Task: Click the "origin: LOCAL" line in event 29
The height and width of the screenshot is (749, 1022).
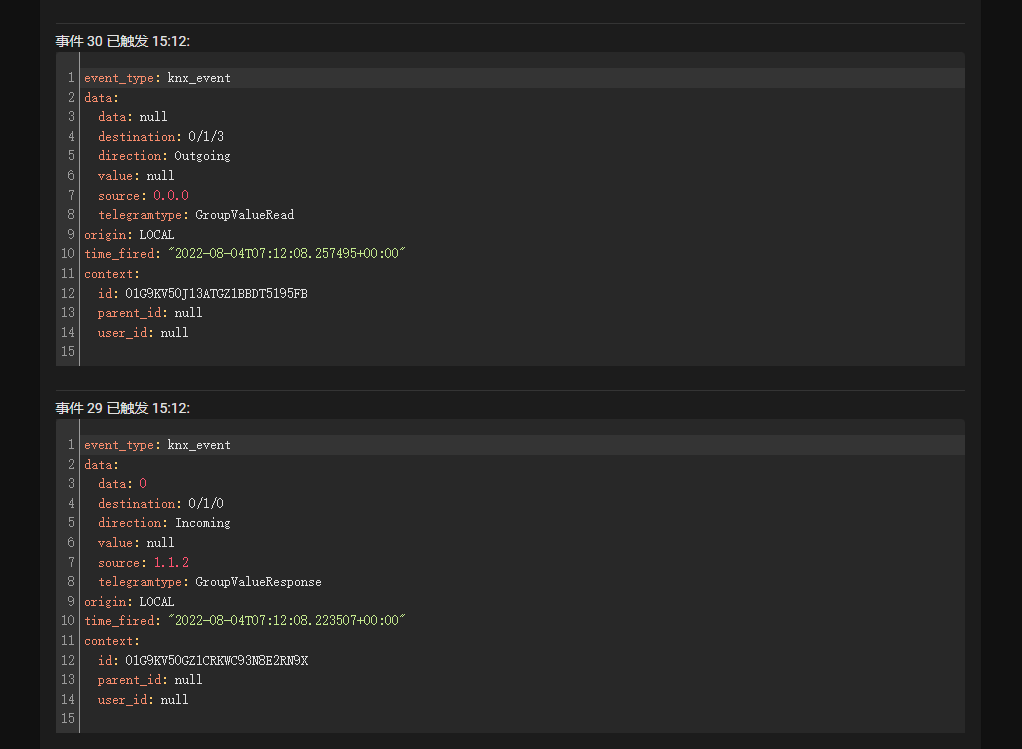Action: pyautogui.click(x=129, y=602)
